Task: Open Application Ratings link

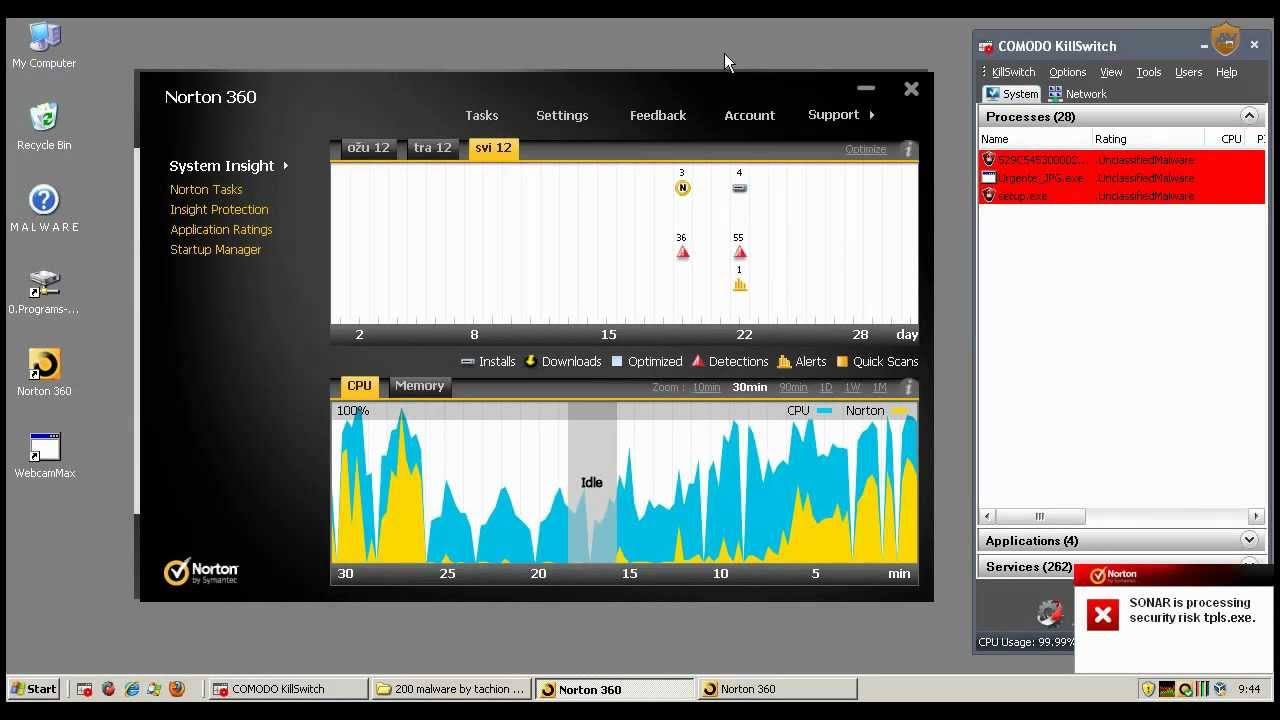Action: (x=221, y=229)
